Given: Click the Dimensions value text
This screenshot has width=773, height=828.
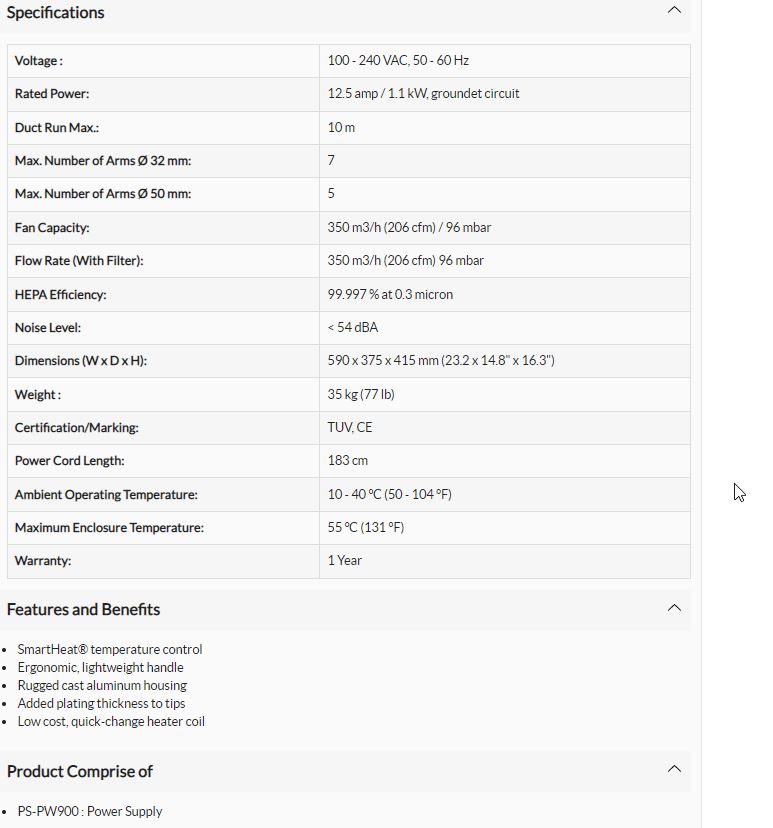Looking at the screenshot, I should coord(441,360).
